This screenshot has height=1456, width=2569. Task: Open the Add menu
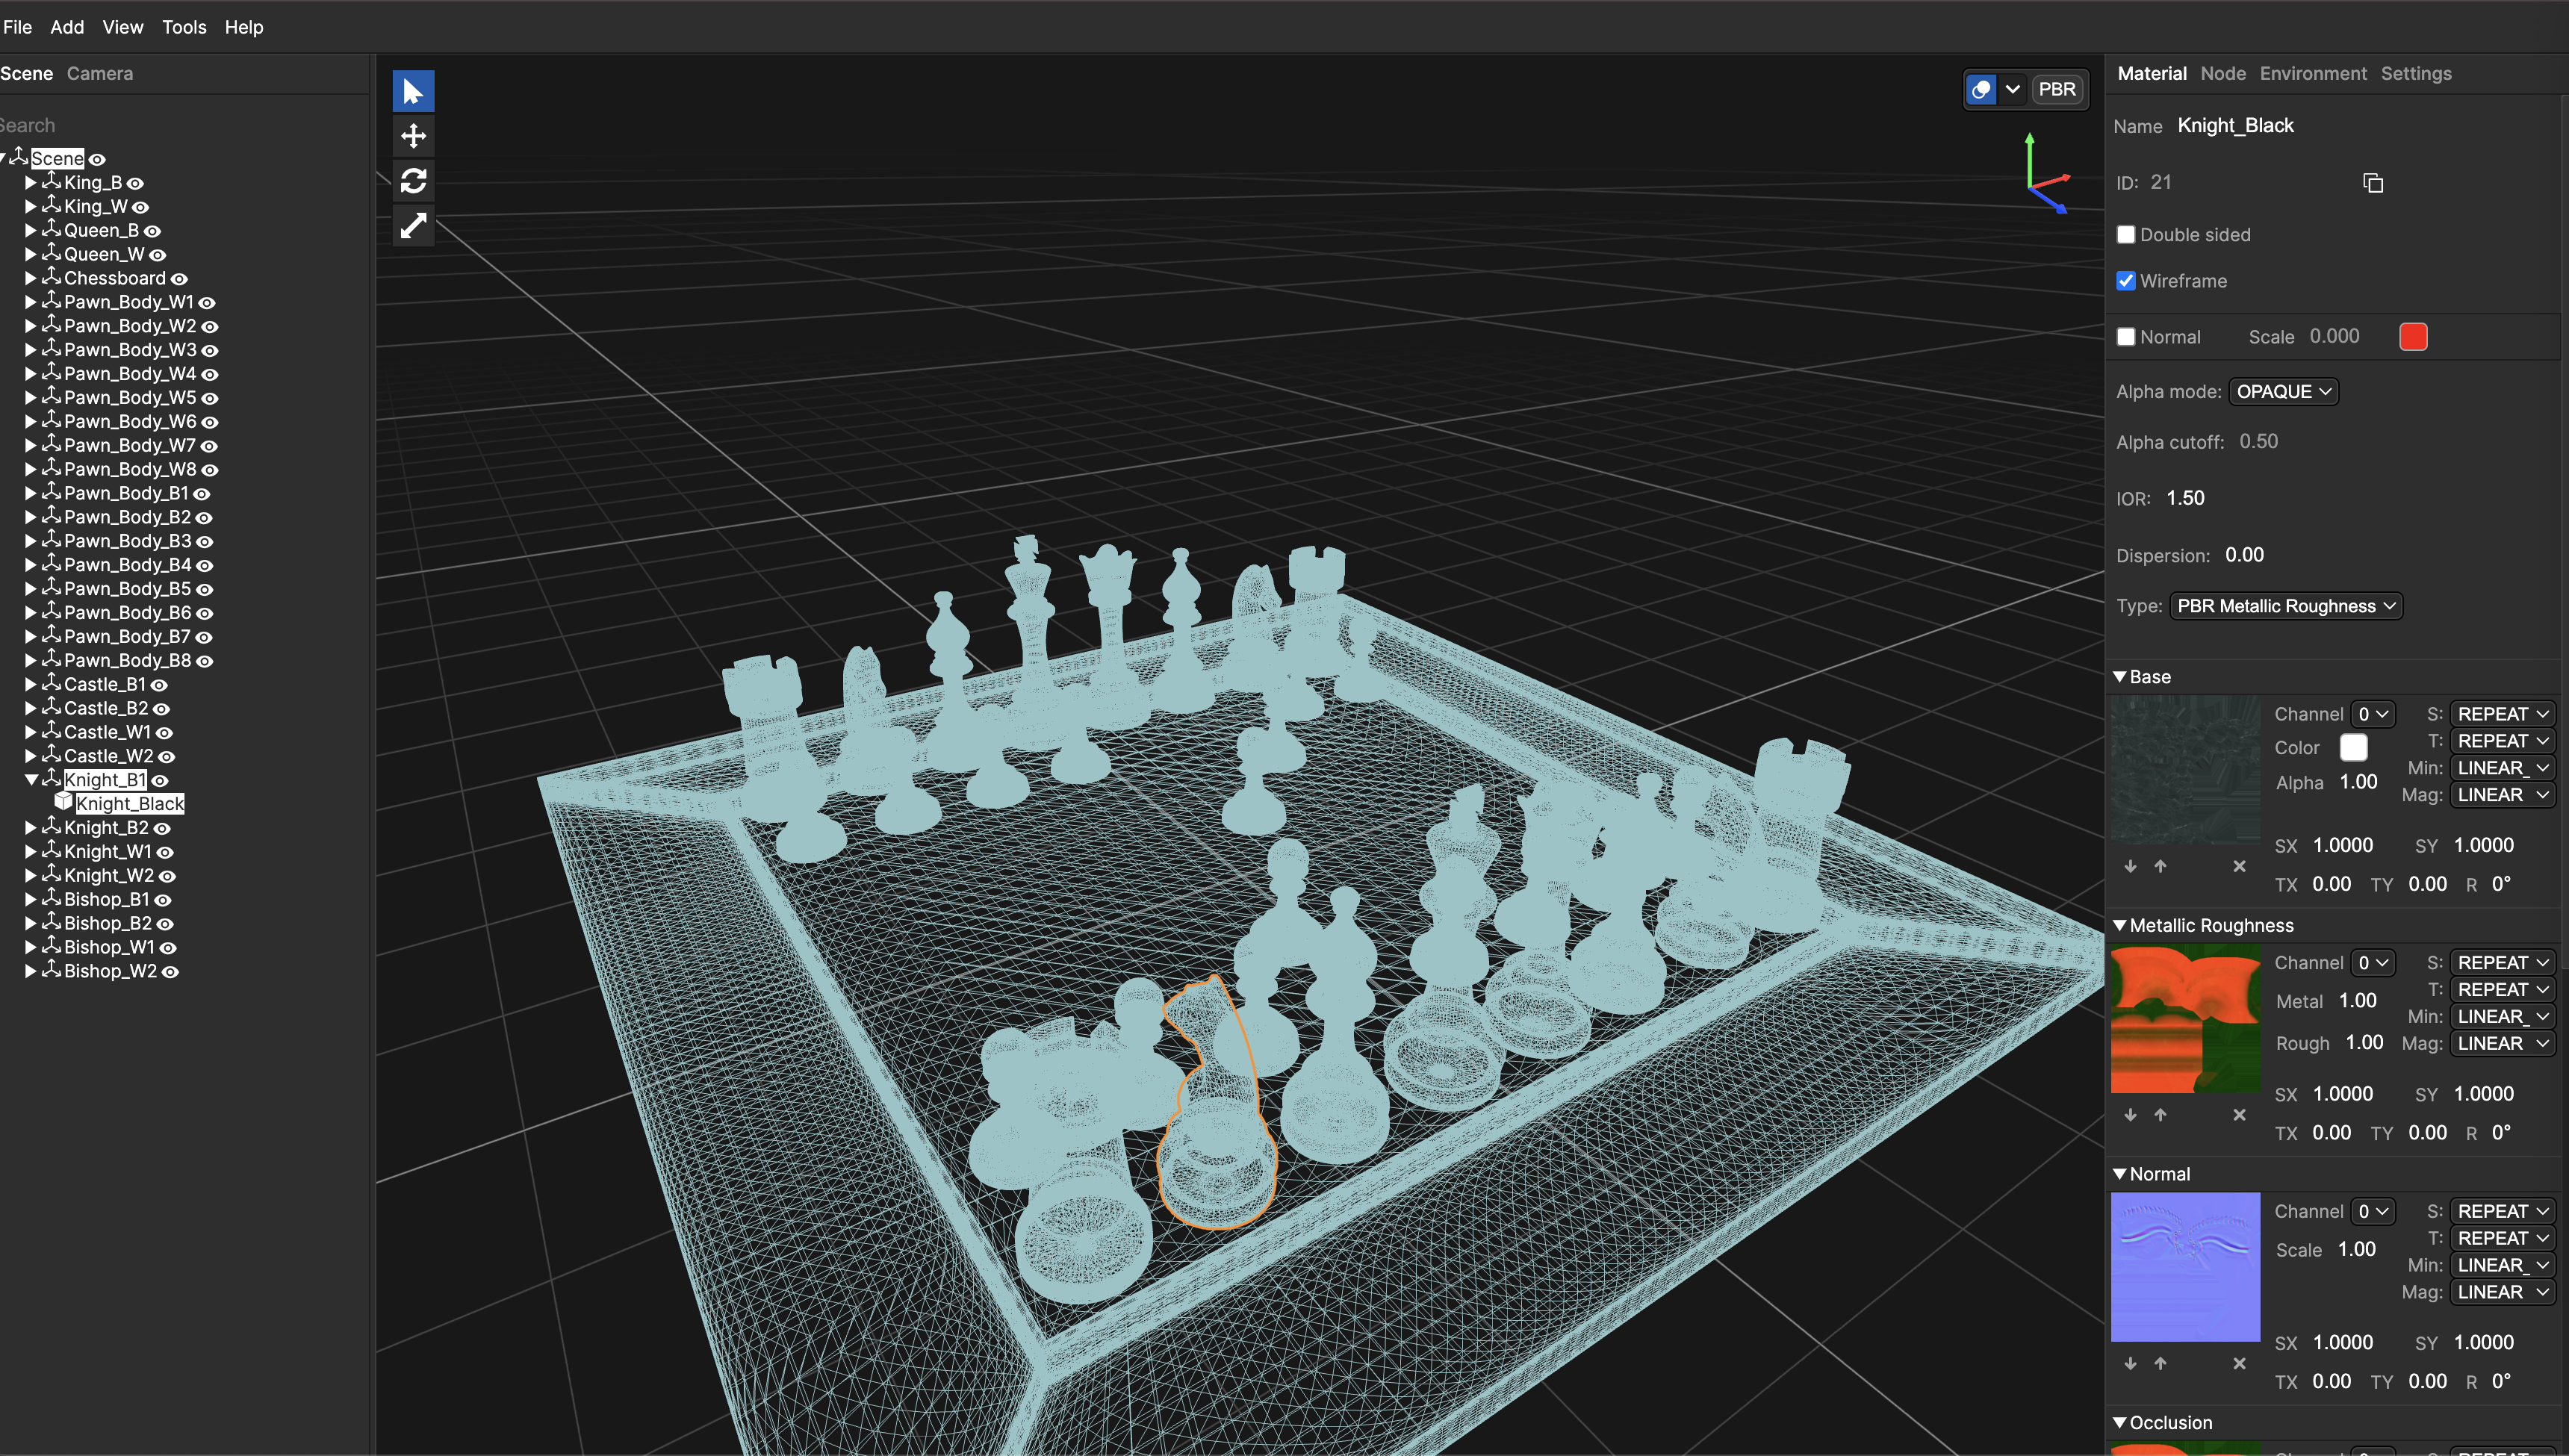click(x=67, y=27)
